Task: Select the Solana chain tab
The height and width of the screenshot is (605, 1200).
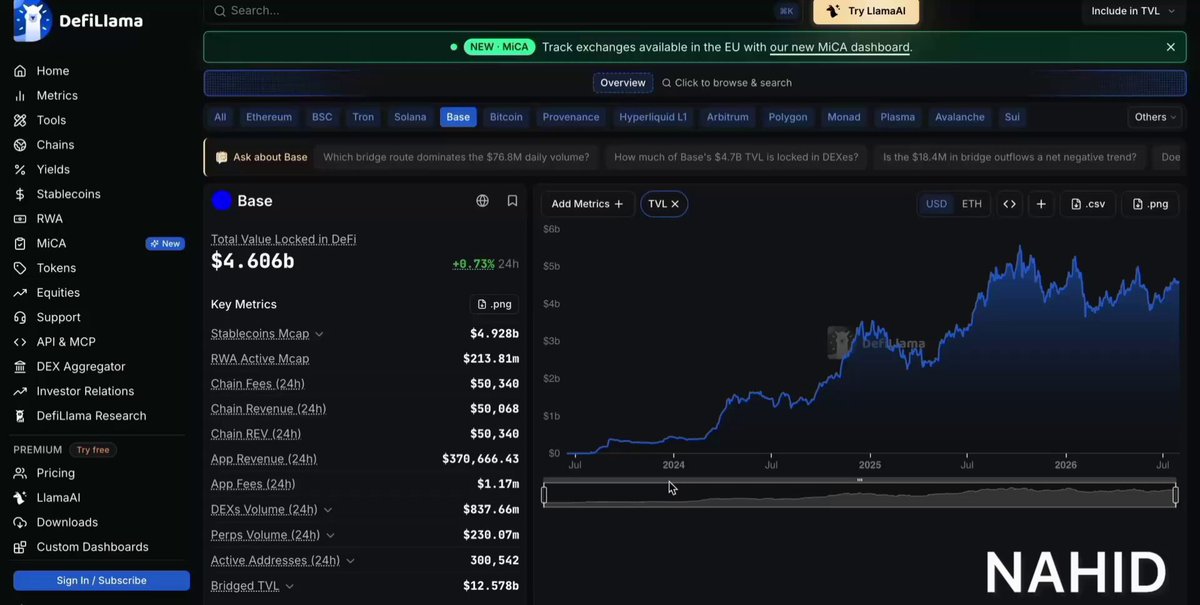Action: point(410,117)
